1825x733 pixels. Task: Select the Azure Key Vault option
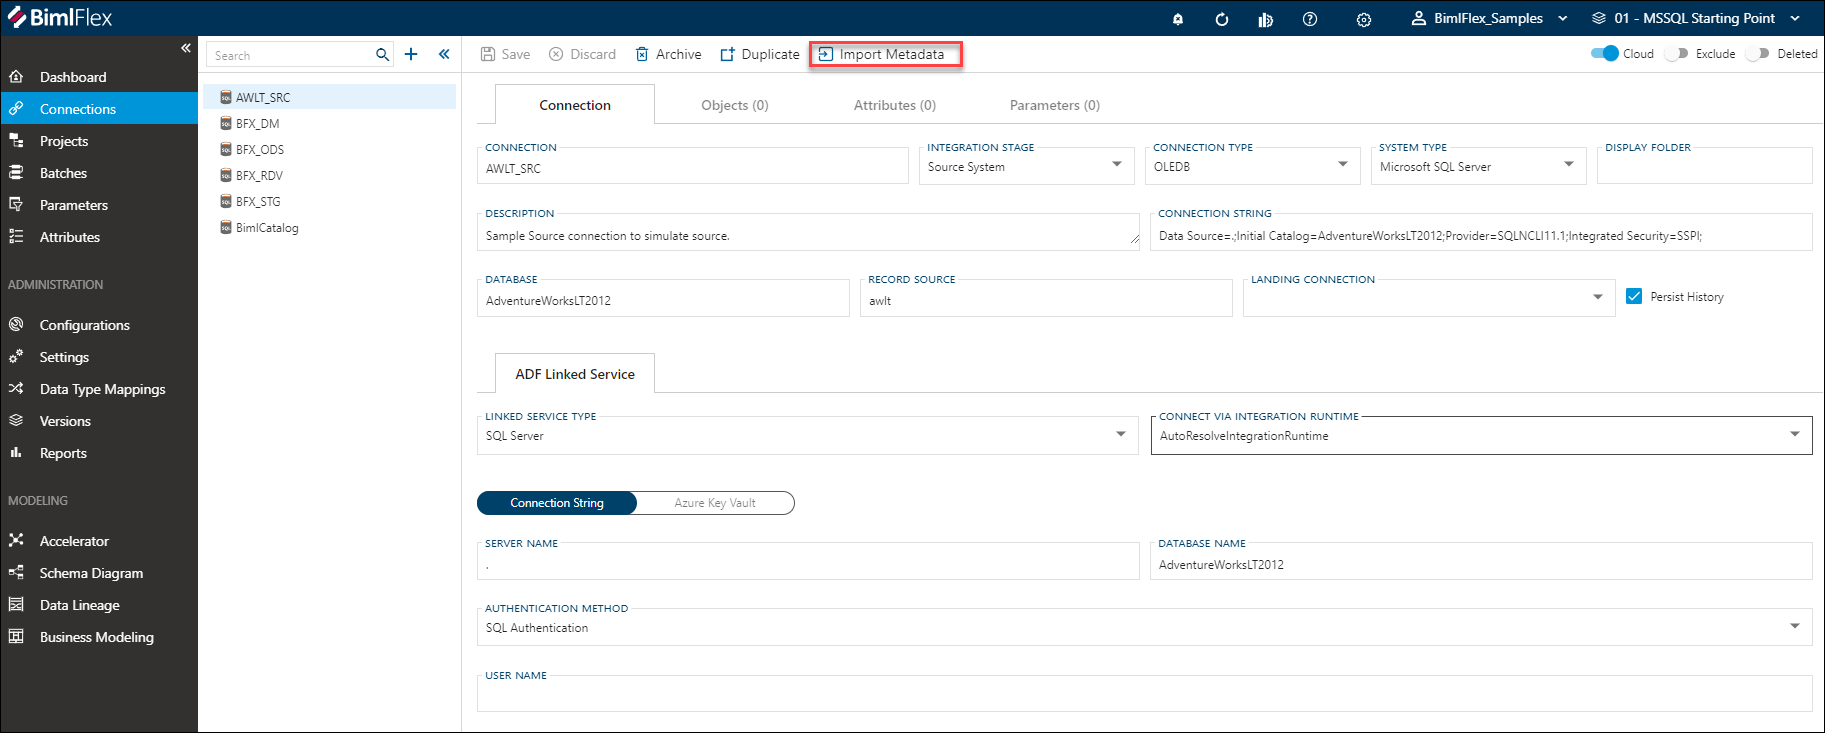pyautogui.click(x=715, y=503)
